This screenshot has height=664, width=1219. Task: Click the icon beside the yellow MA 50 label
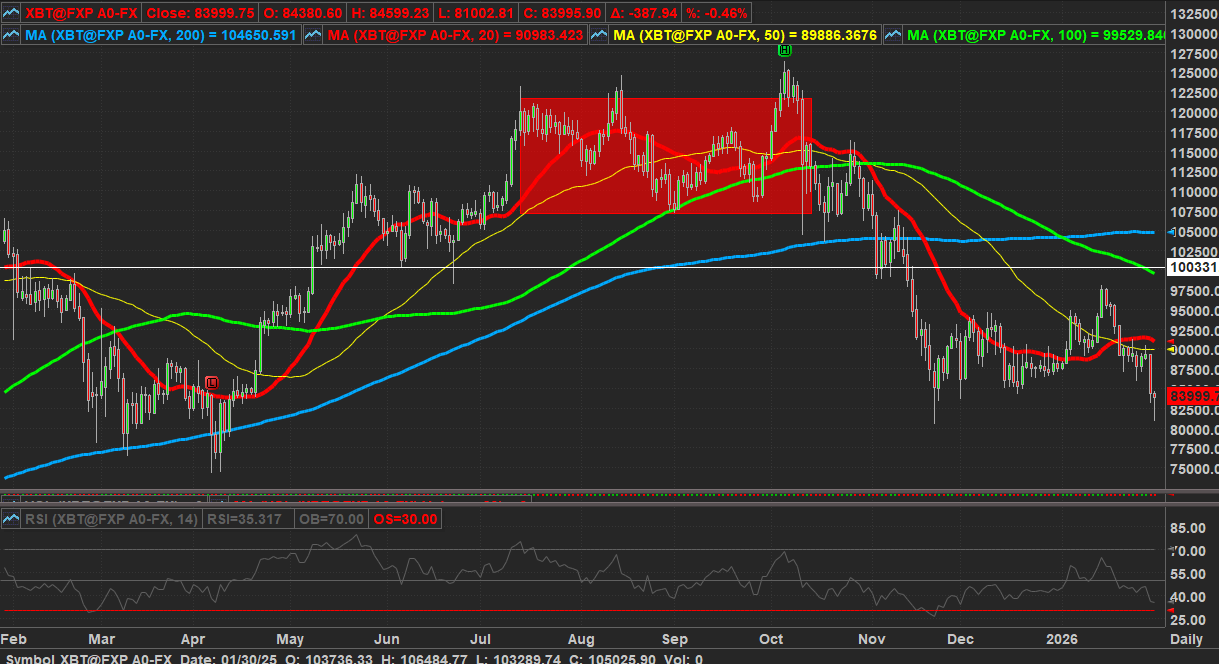(x=600, y=35)
